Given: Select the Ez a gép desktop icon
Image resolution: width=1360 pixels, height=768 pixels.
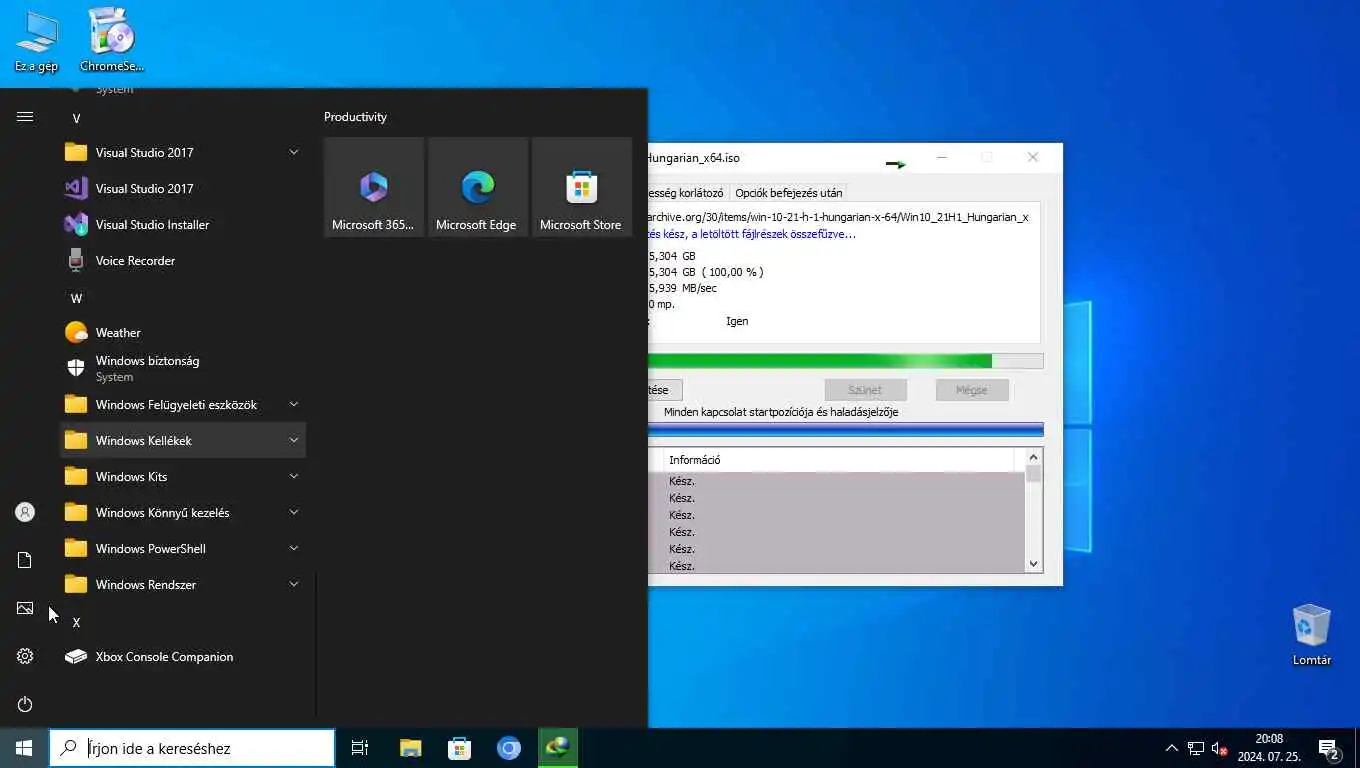Looking at the screenshot, I should point(36,41).
